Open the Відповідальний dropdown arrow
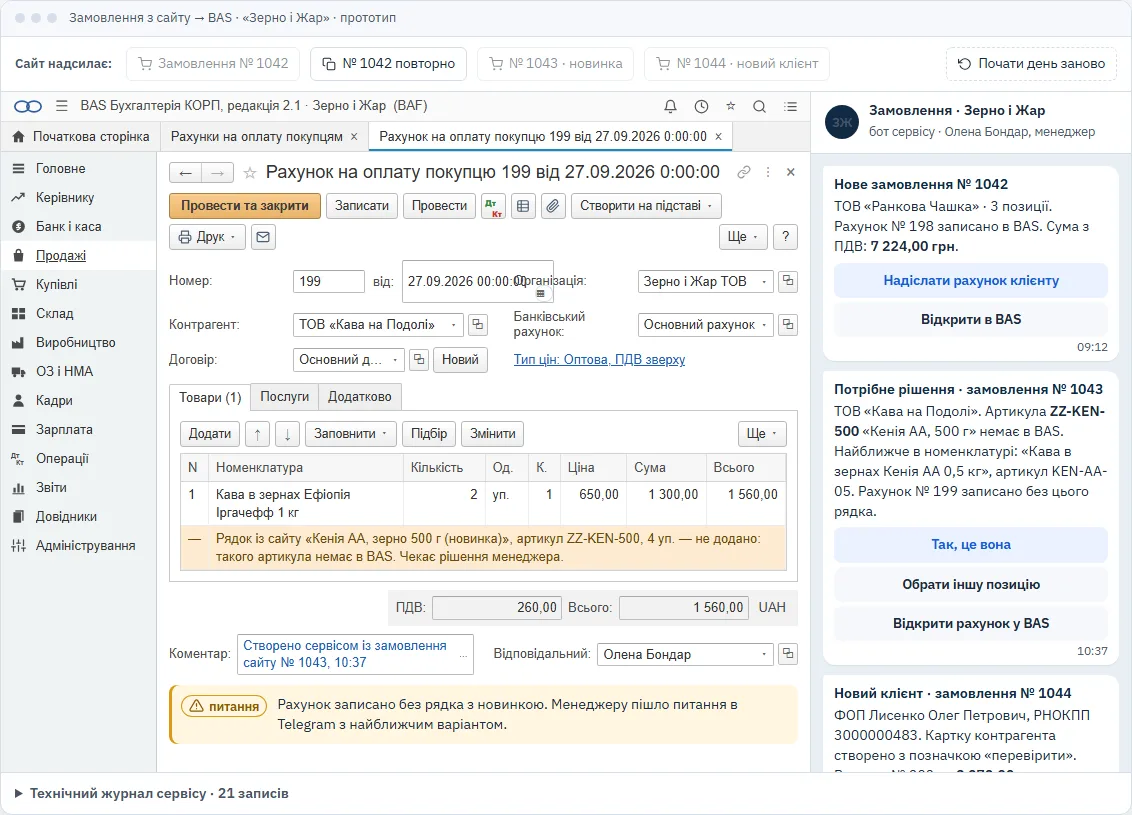 [x=764, y=655]
